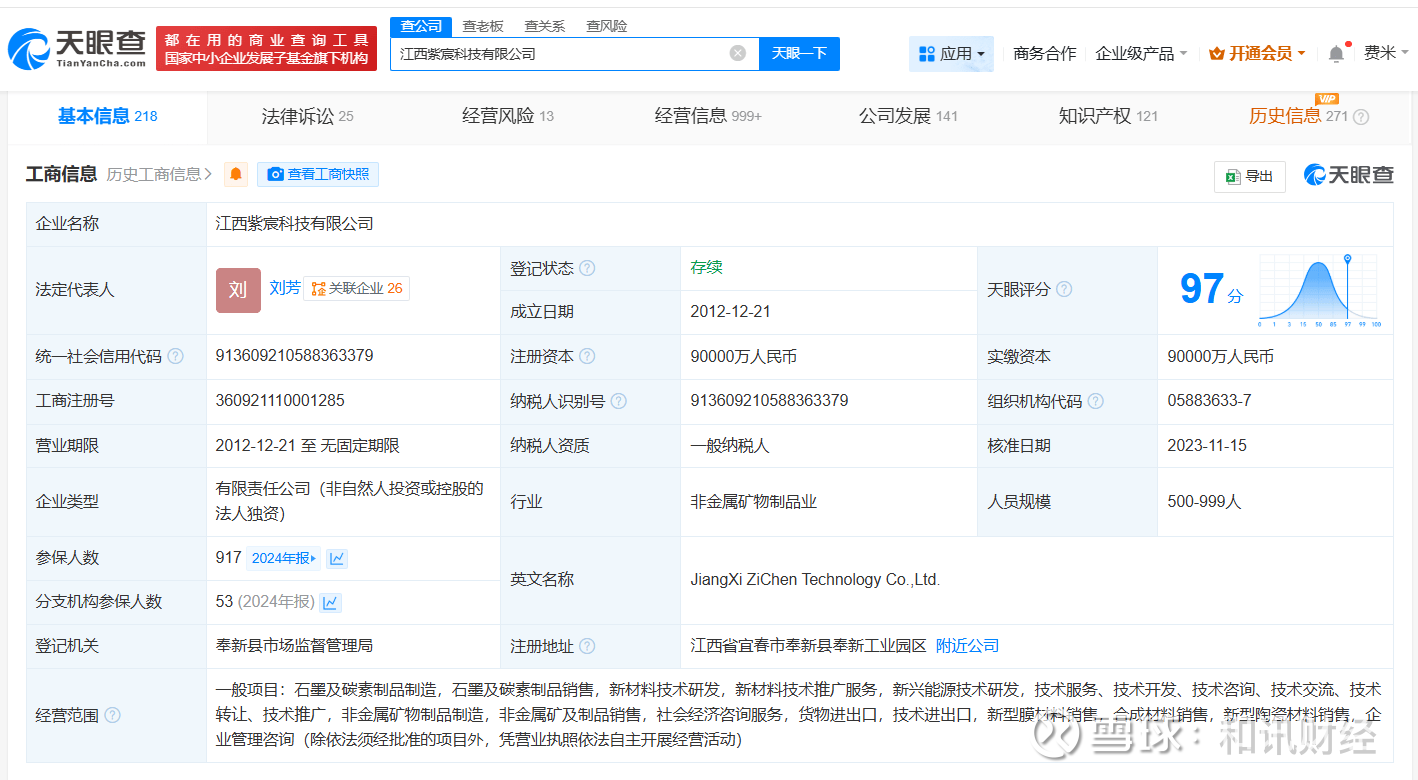Switch to the 查公司 search tab
This screenshot has width=1418, height=780.
421,26
